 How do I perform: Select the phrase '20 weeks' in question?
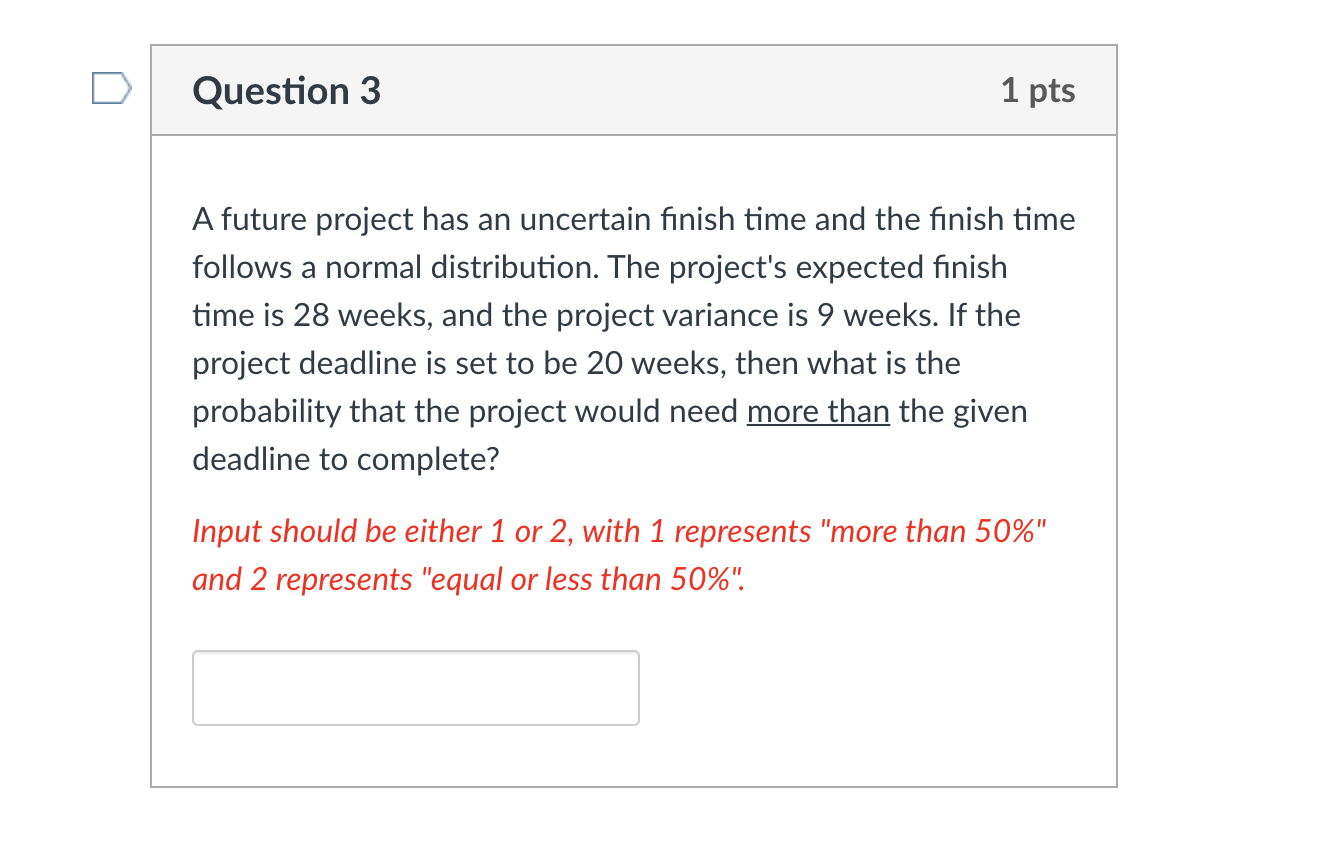click(650, 363)
